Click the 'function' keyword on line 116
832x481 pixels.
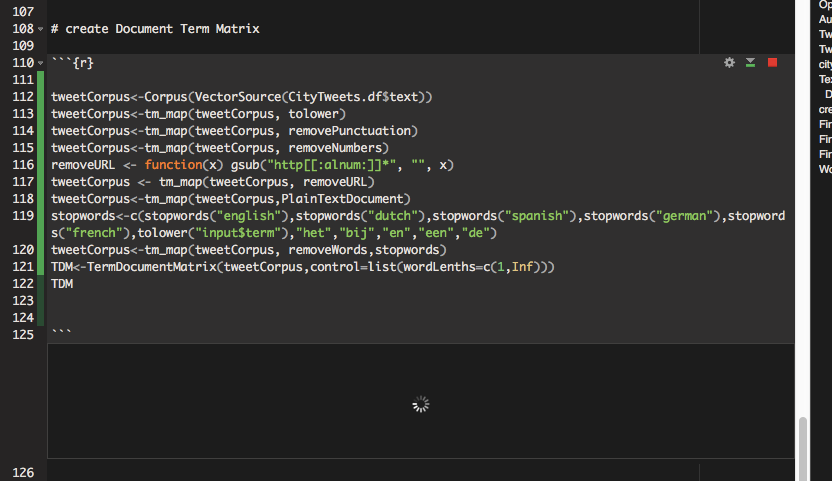[x=174, y=165]
